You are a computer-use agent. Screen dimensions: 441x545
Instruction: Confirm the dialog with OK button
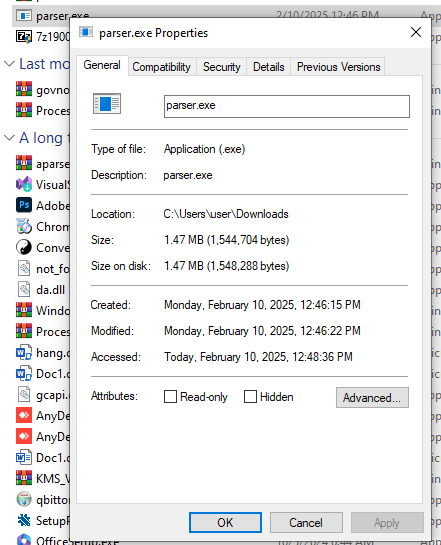click(x=225, y=522)
